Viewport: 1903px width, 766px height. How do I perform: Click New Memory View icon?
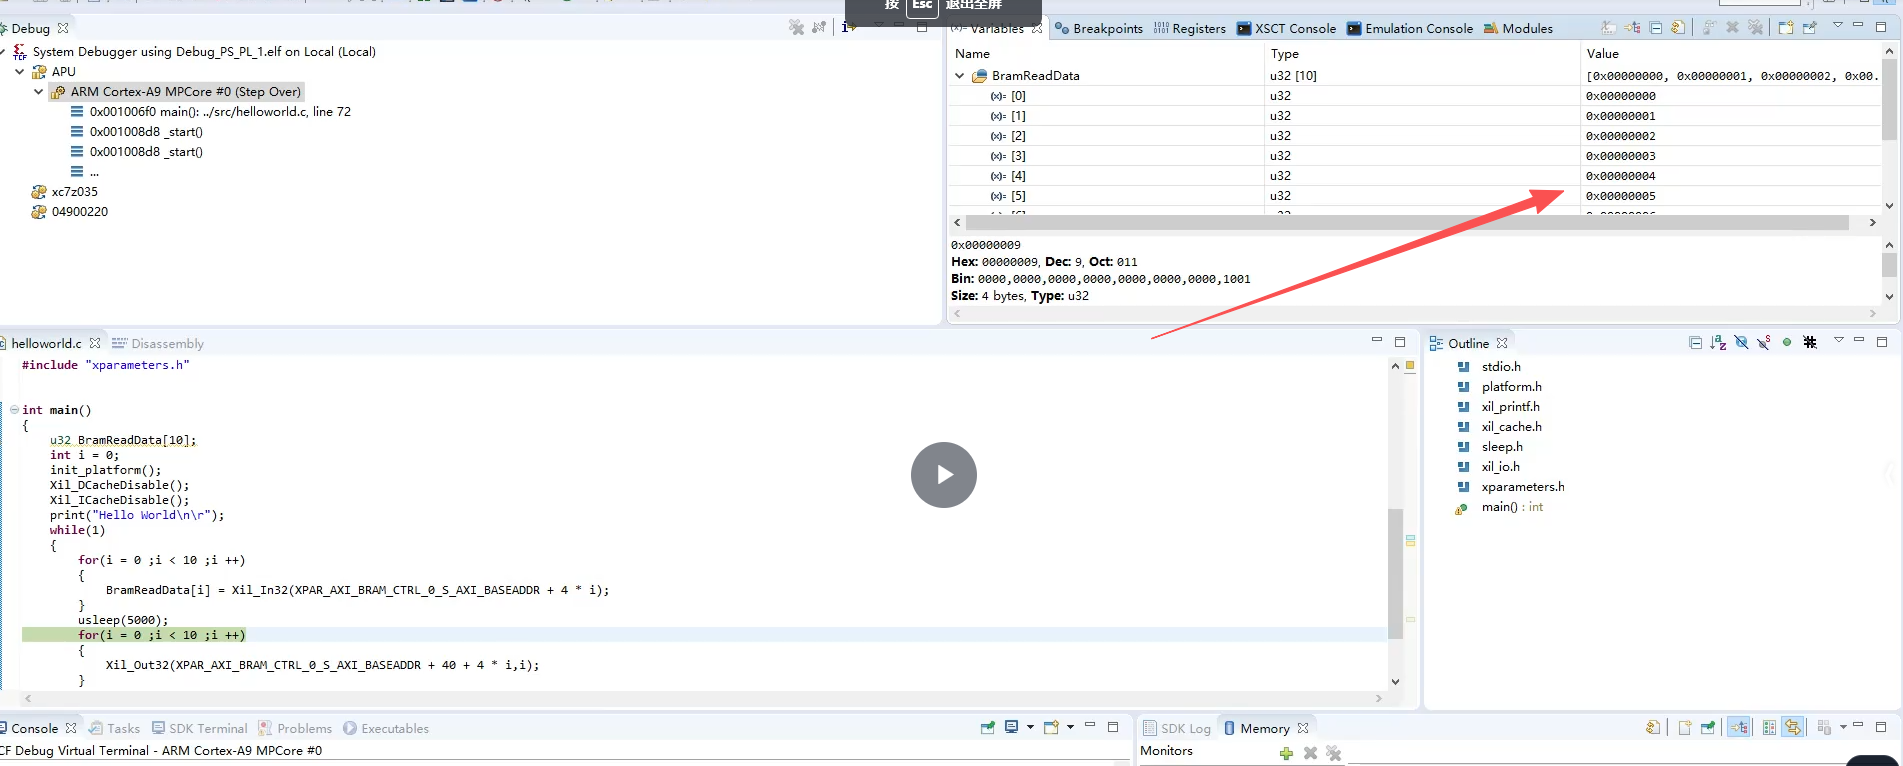click(1684, 727)
